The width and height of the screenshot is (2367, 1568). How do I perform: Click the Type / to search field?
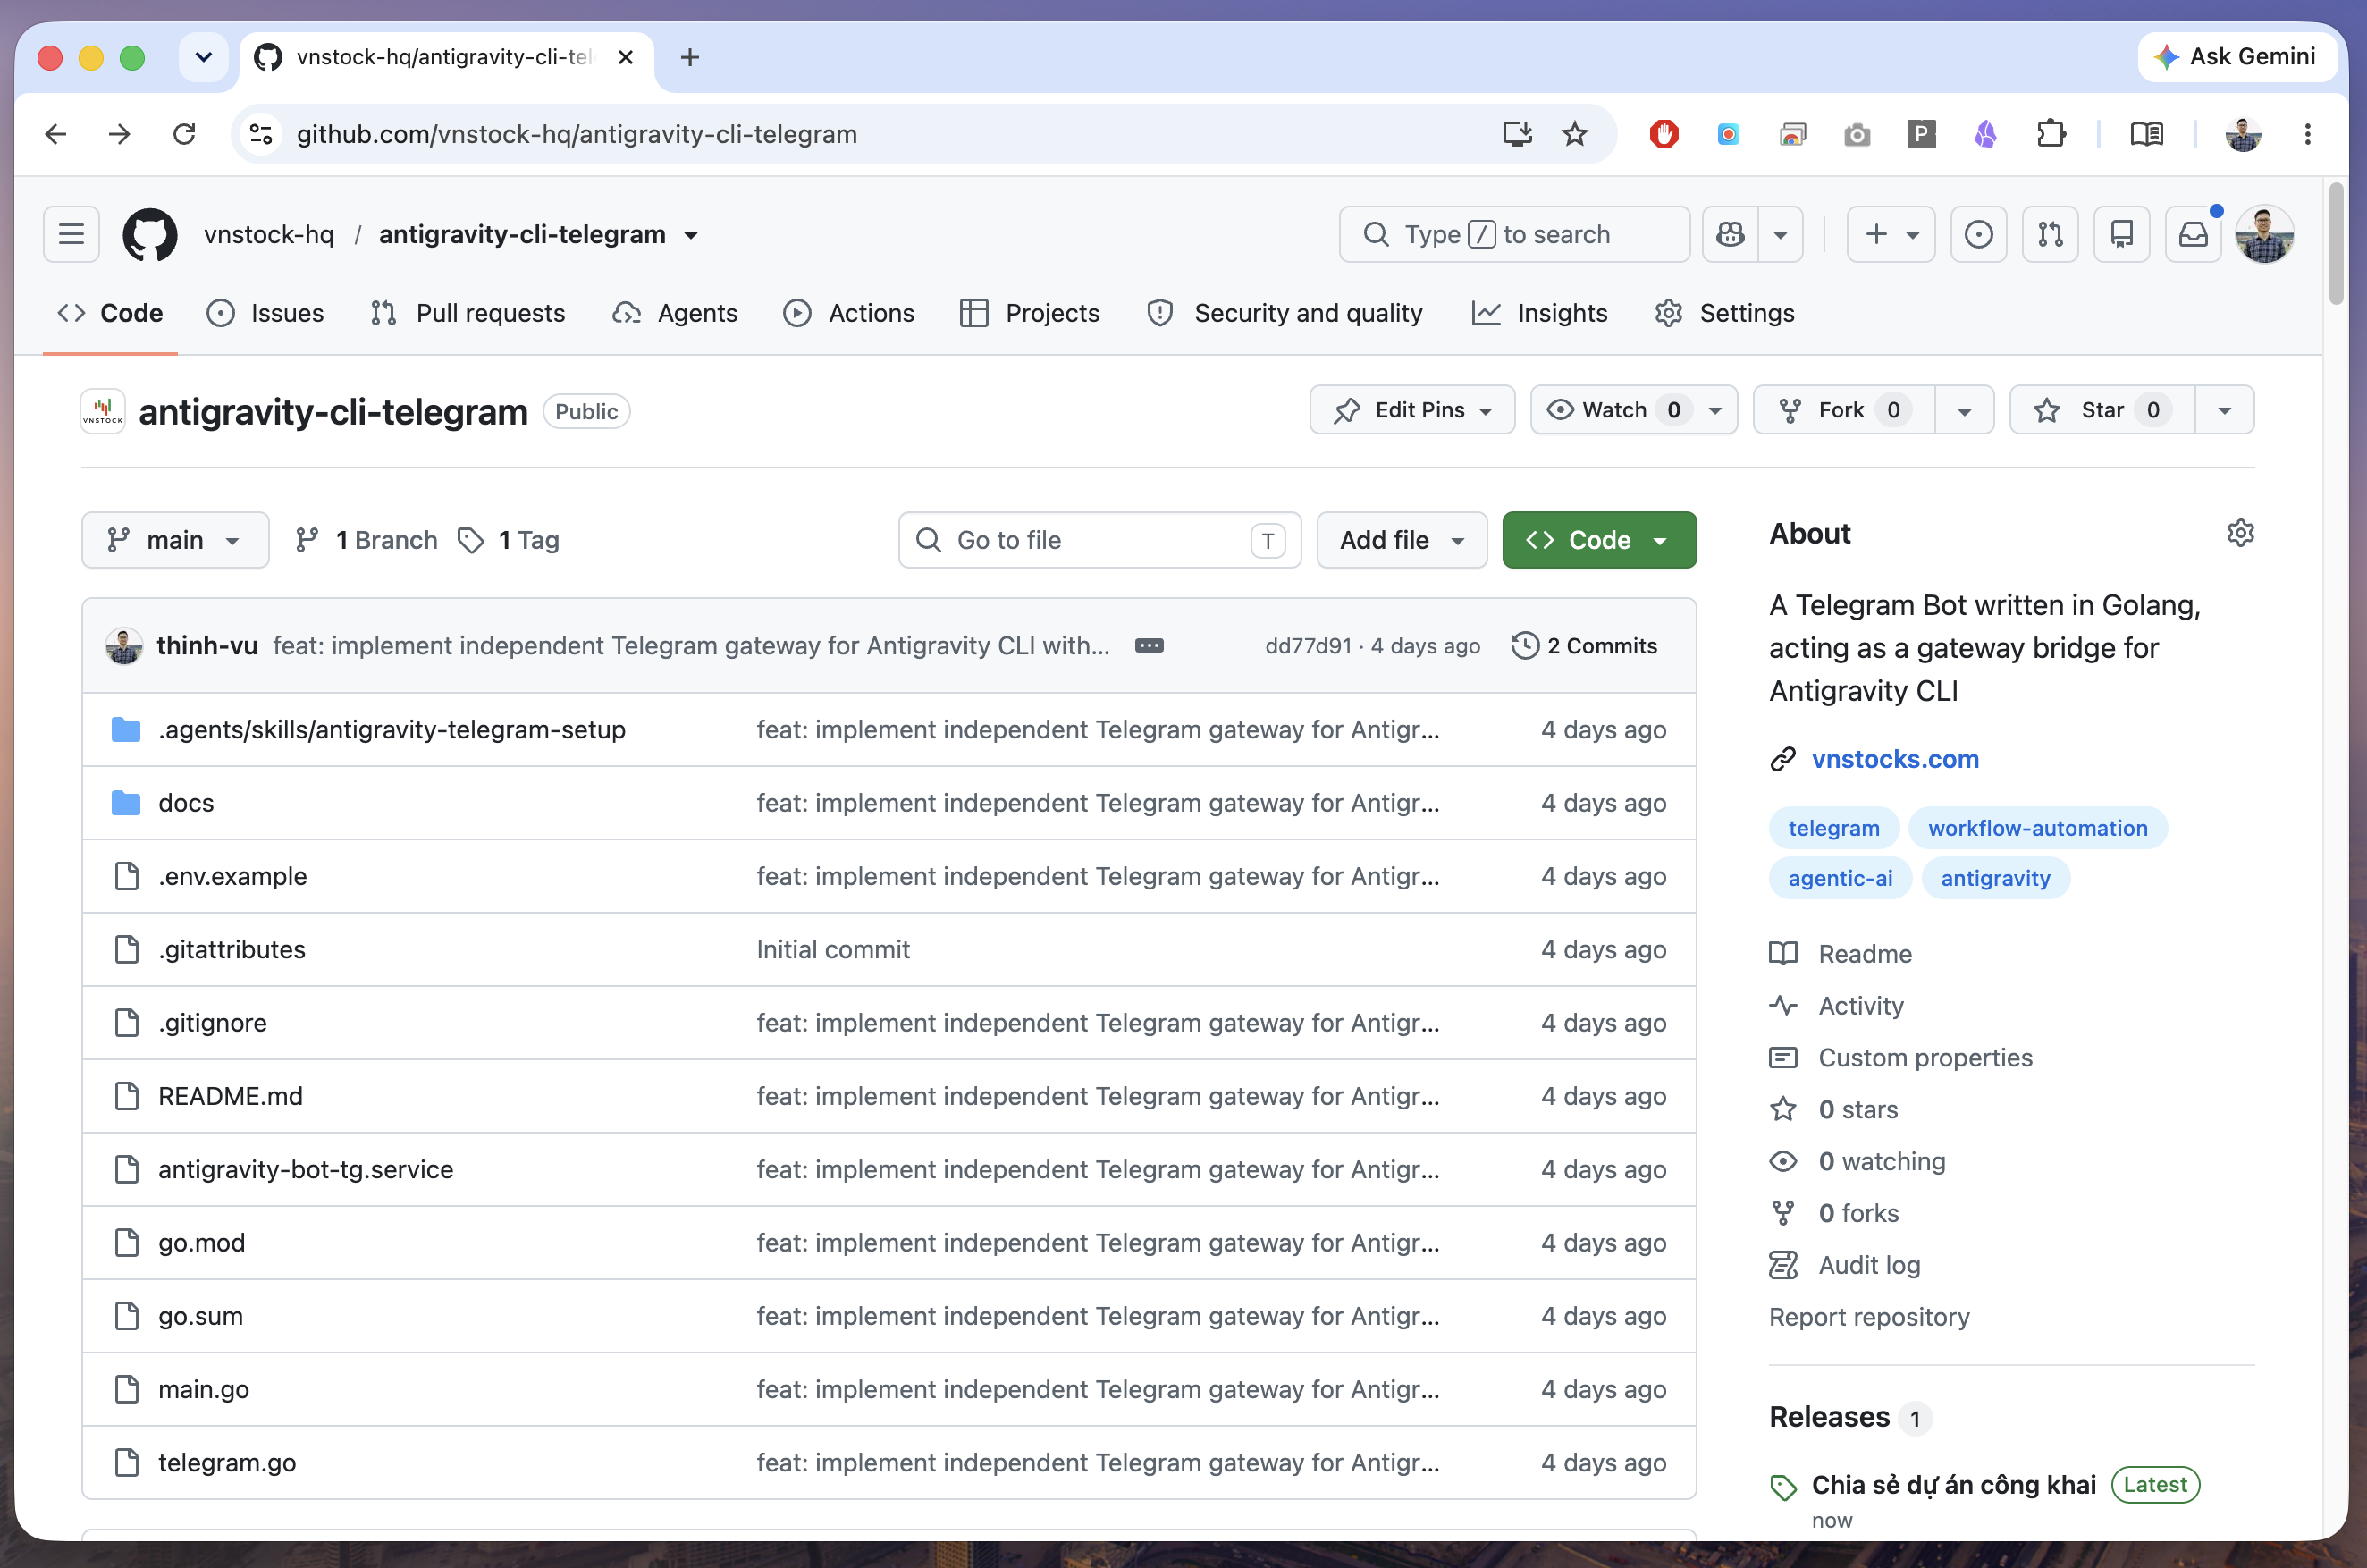pos(1514,234)
